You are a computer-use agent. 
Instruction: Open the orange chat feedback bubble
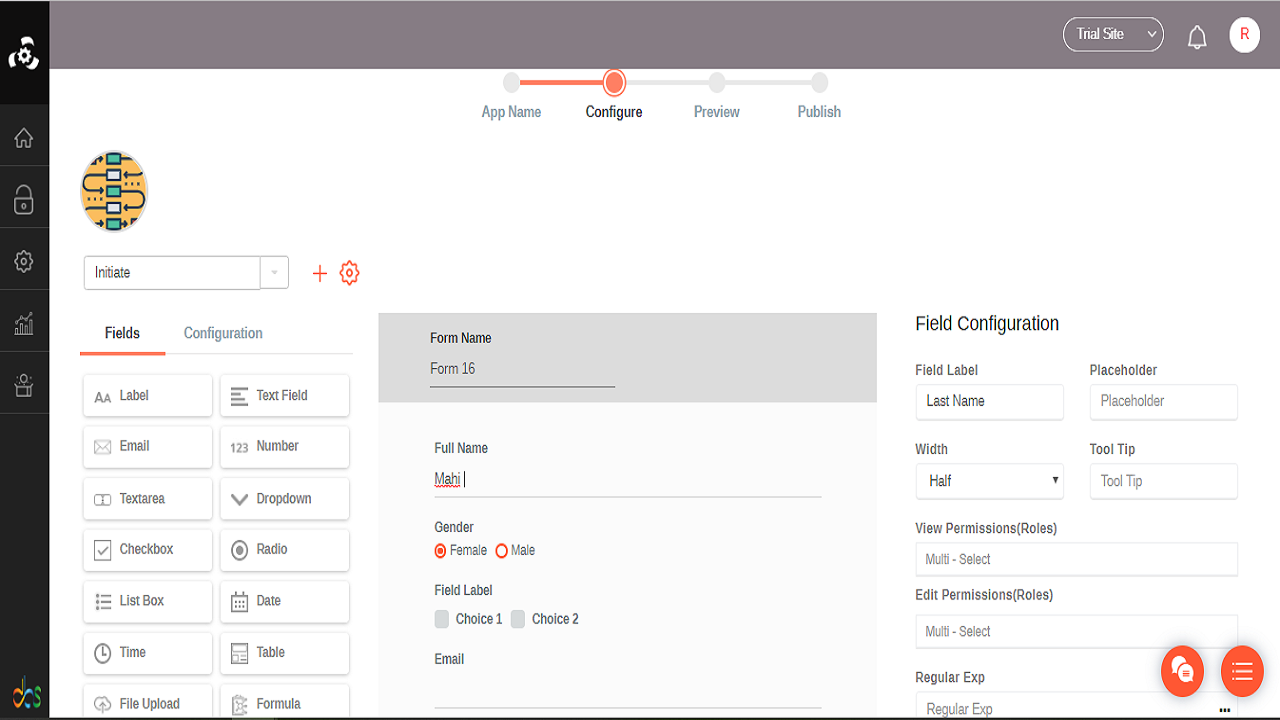[1182, 671]
